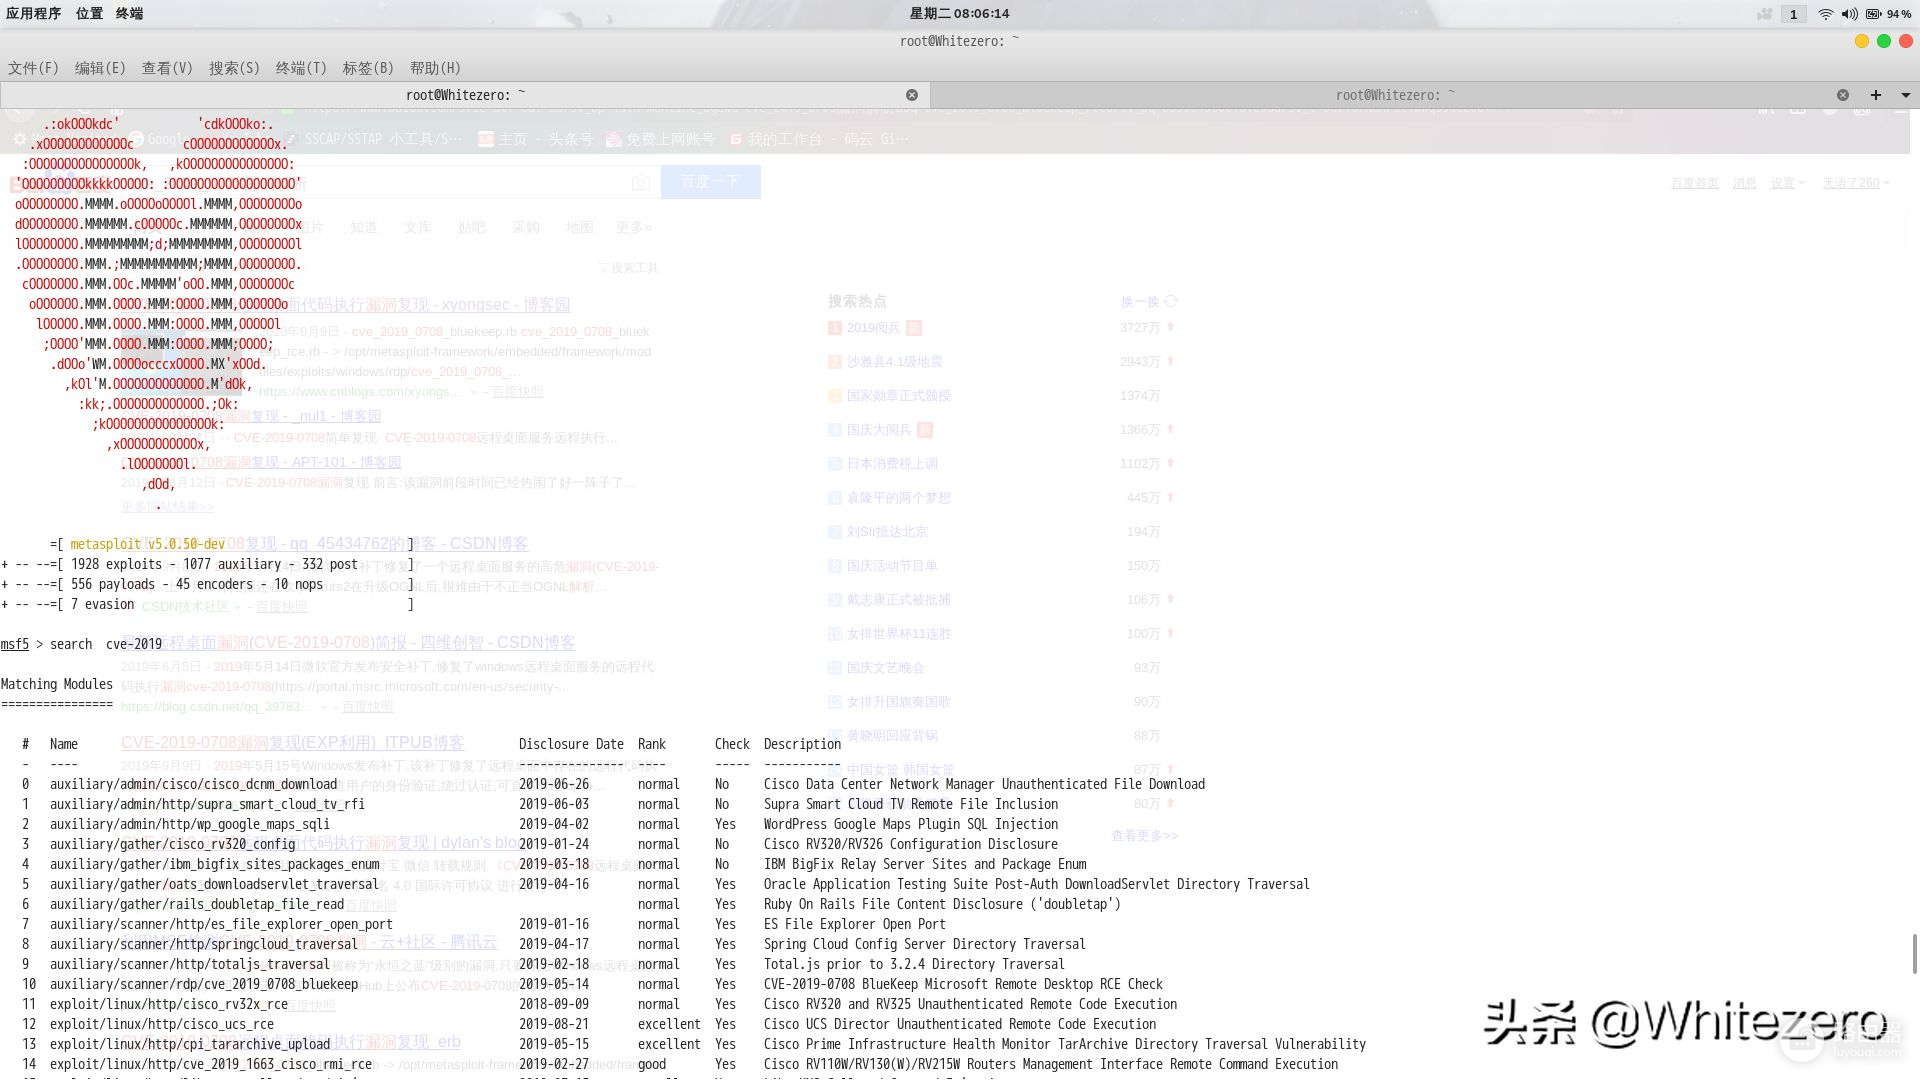This screenshot has width=1920, height=1080.
Task: Open the 终端(T) menu
Action: [301, 68]
